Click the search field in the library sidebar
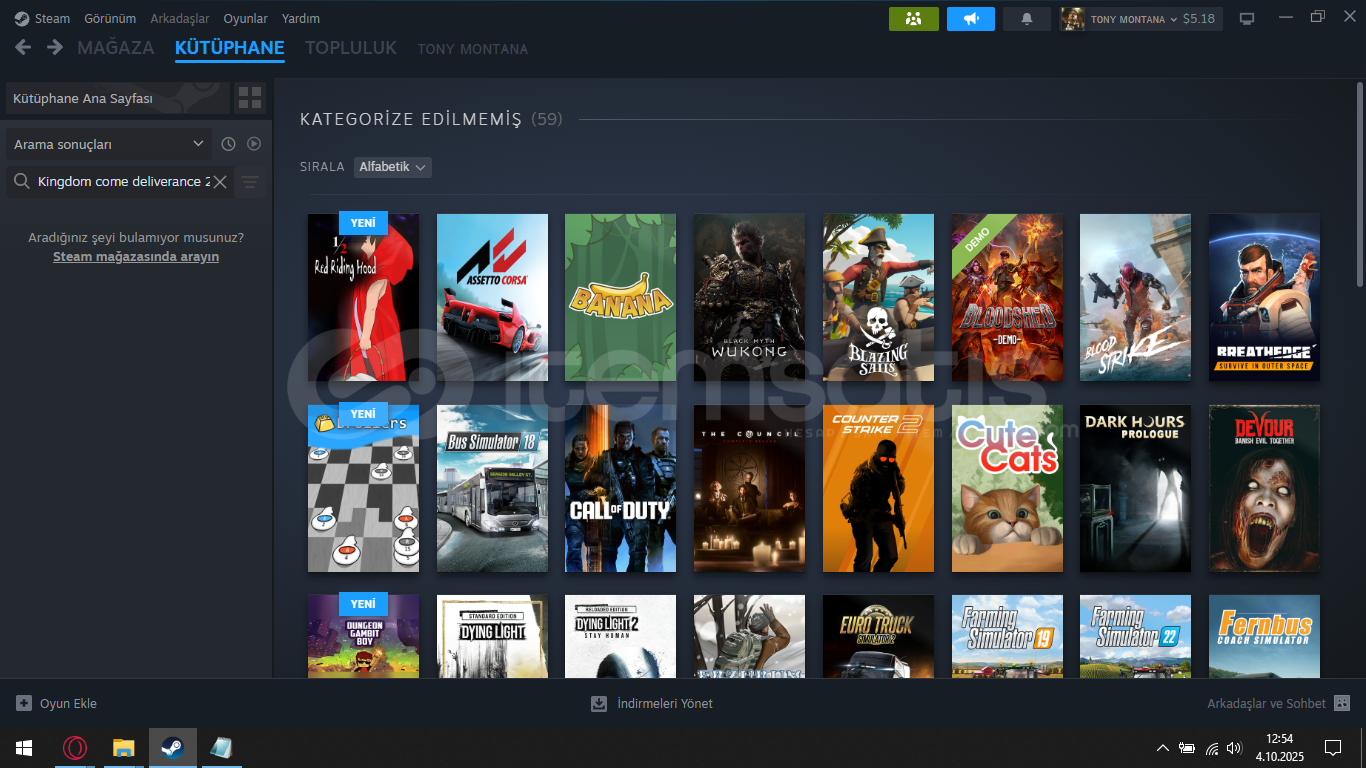The image size is (1366, 768). pos(121,182)
